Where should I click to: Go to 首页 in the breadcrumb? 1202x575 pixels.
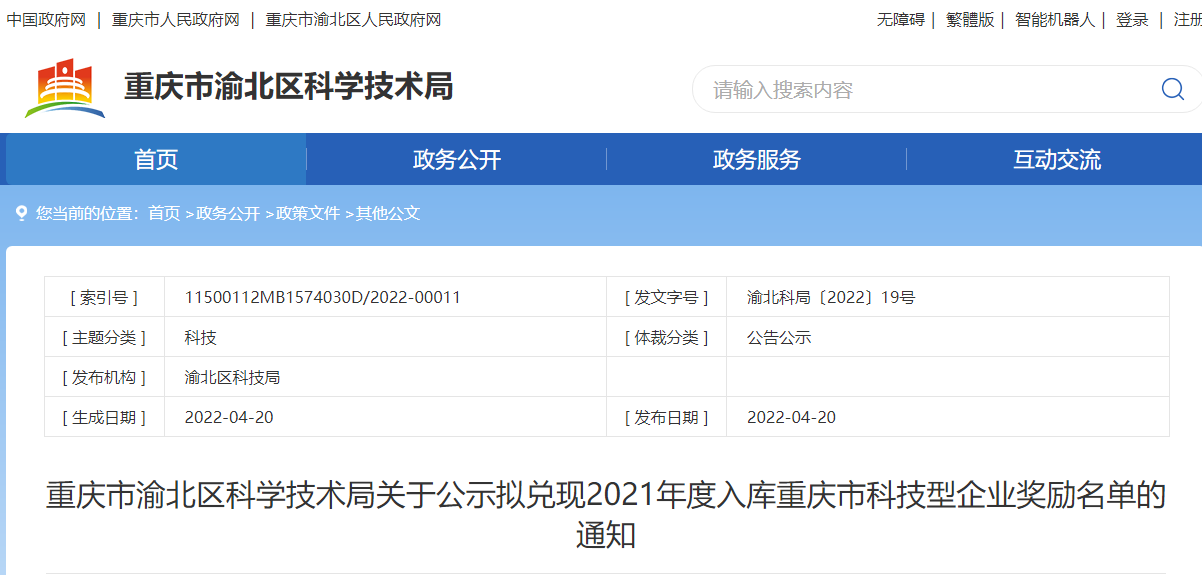[164, 213]
